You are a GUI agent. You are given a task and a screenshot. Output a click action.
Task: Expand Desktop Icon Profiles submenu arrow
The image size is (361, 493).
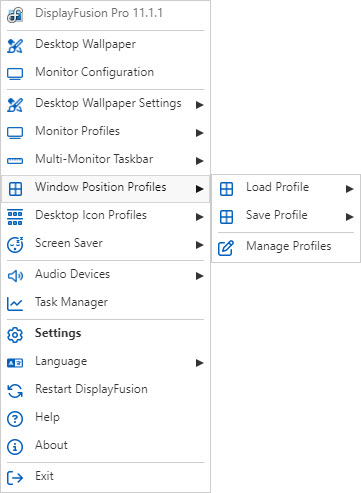tap(200, 217)
